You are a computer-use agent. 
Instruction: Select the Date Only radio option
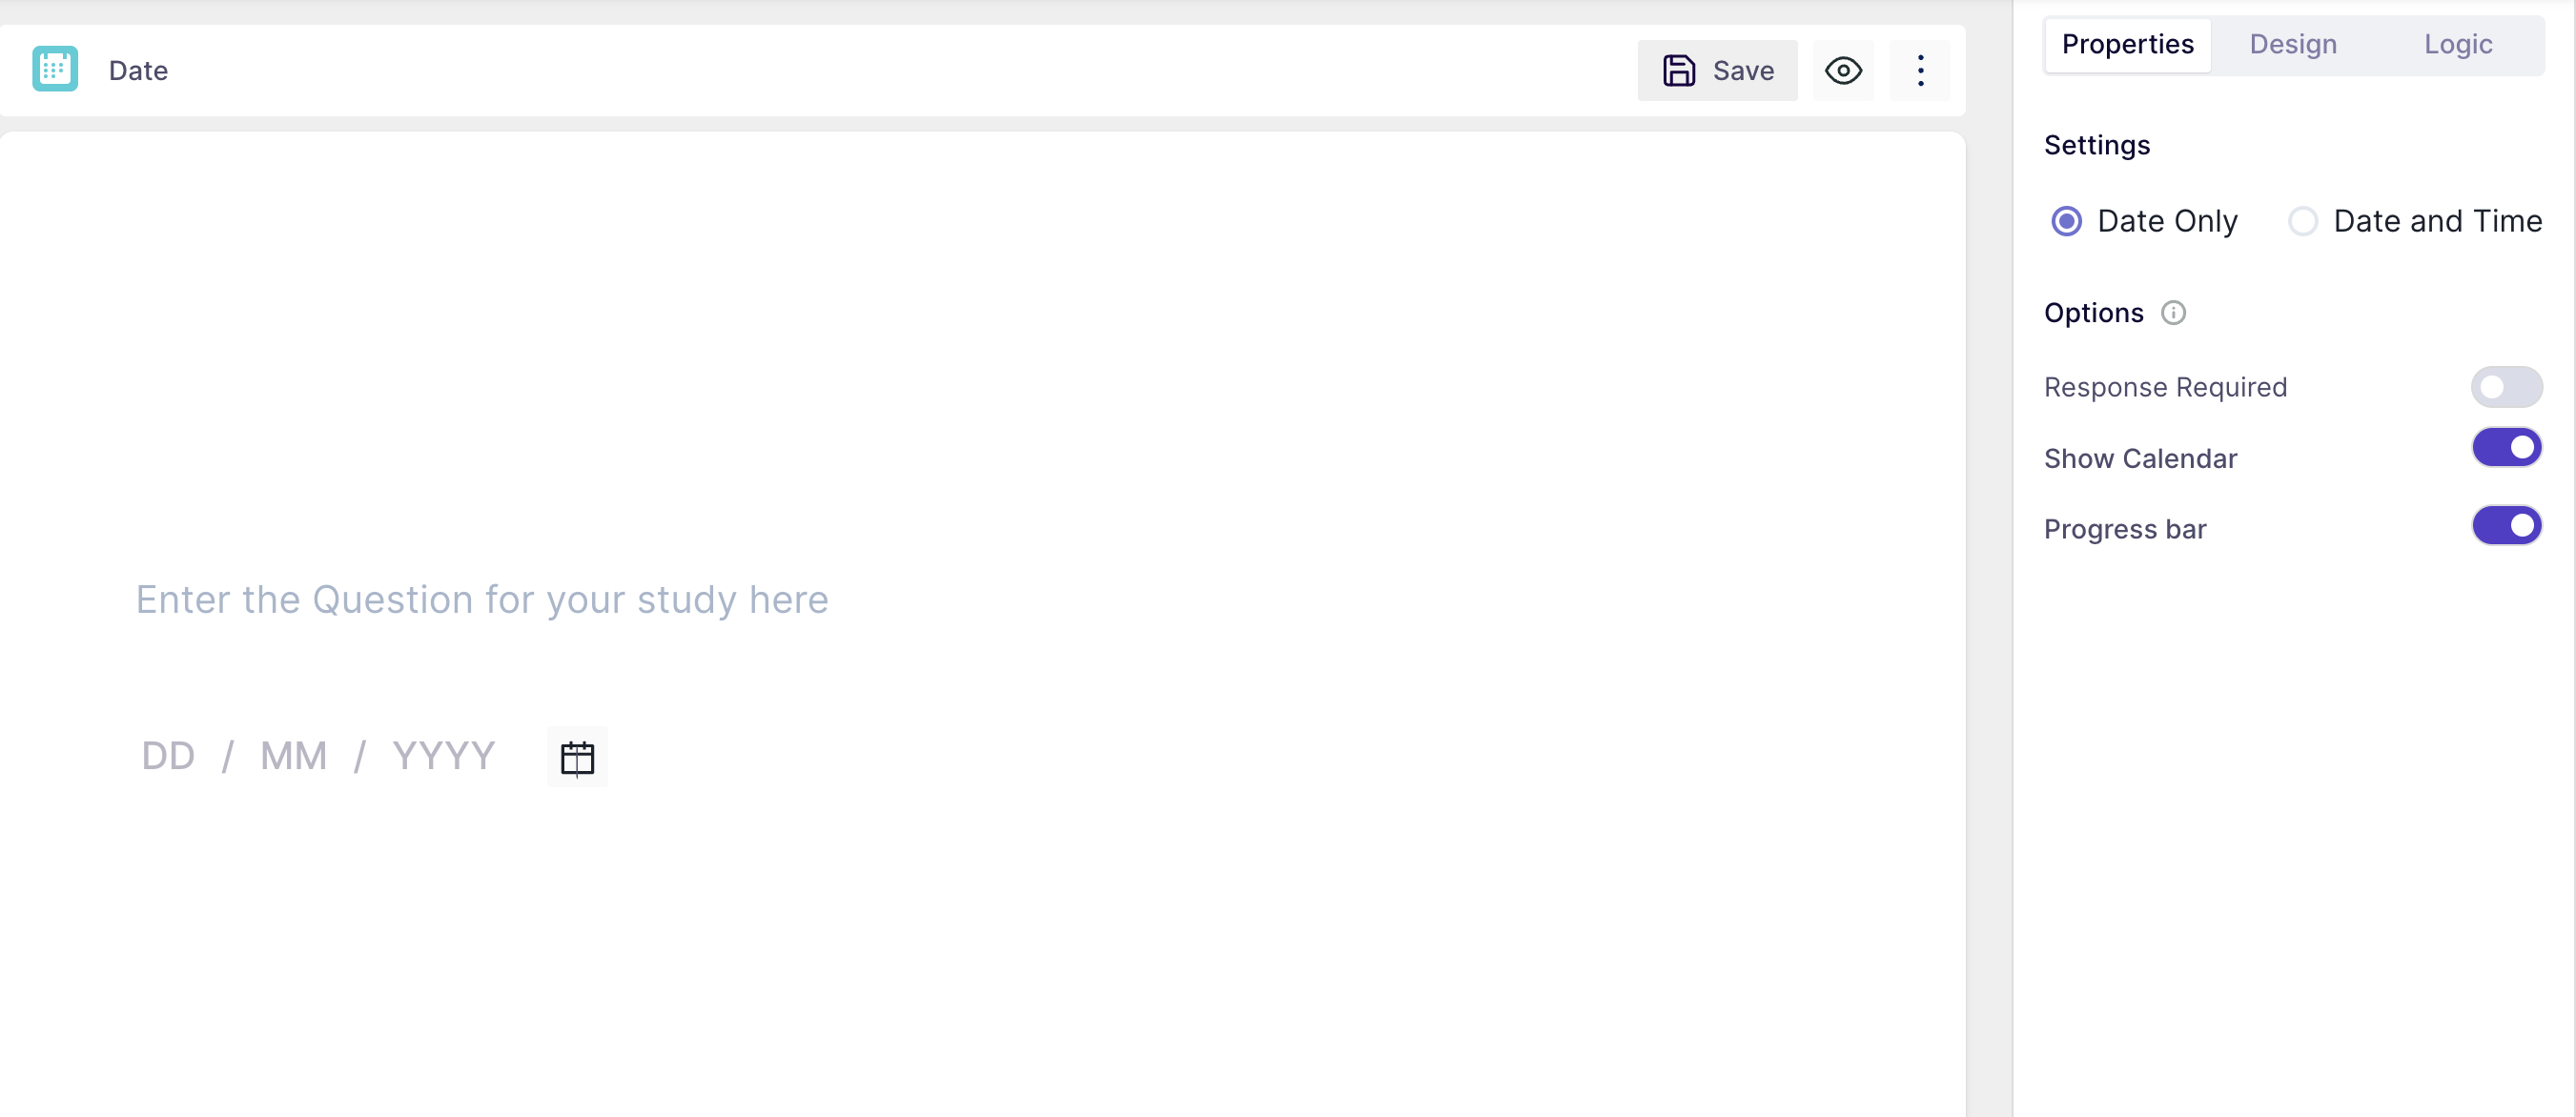click(2066, 221)
